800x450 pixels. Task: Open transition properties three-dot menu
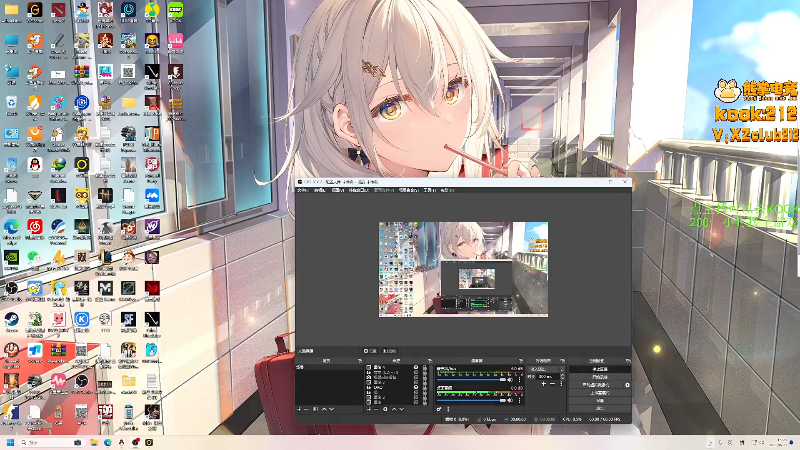561,384
